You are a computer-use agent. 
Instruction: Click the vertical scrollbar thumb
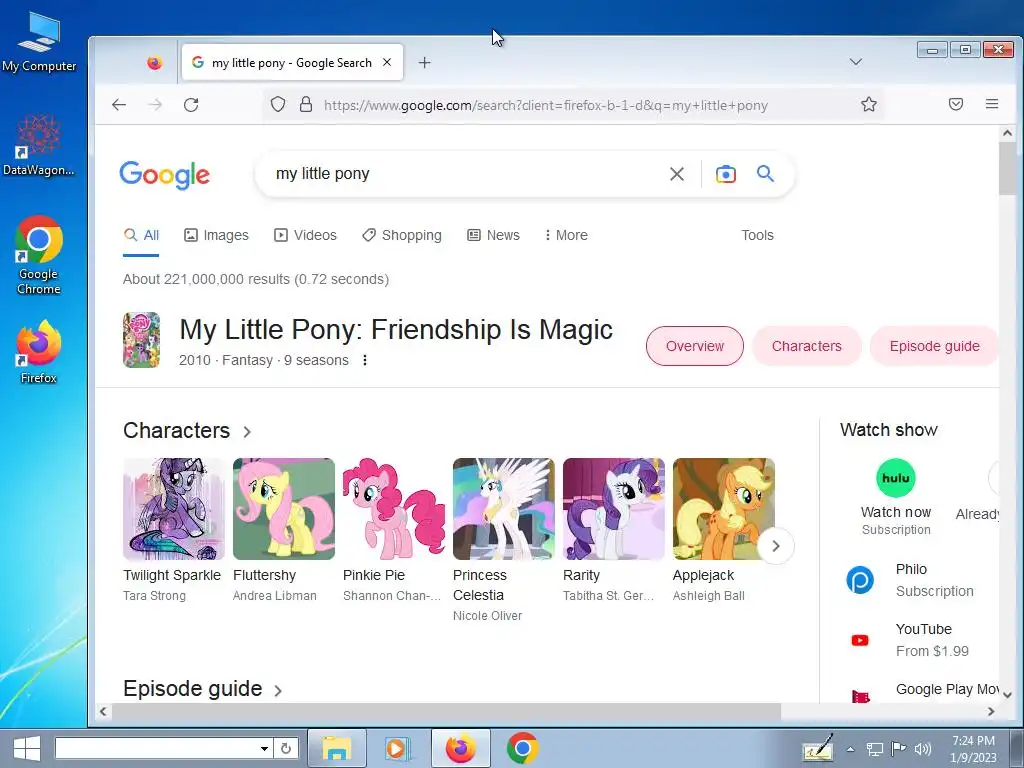pos(1007,168)
